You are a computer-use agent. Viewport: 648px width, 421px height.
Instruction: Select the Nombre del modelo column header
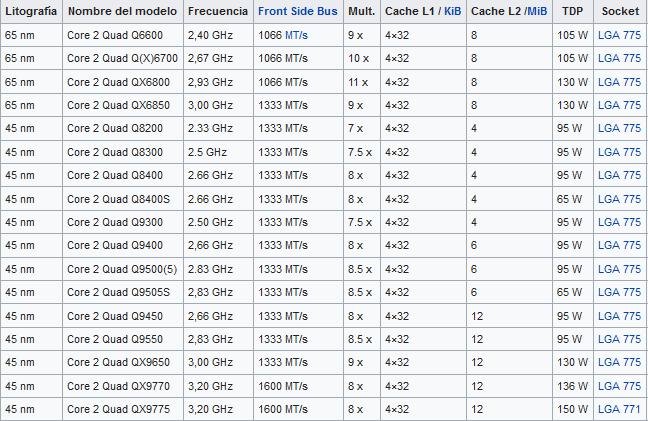point(123,11)
